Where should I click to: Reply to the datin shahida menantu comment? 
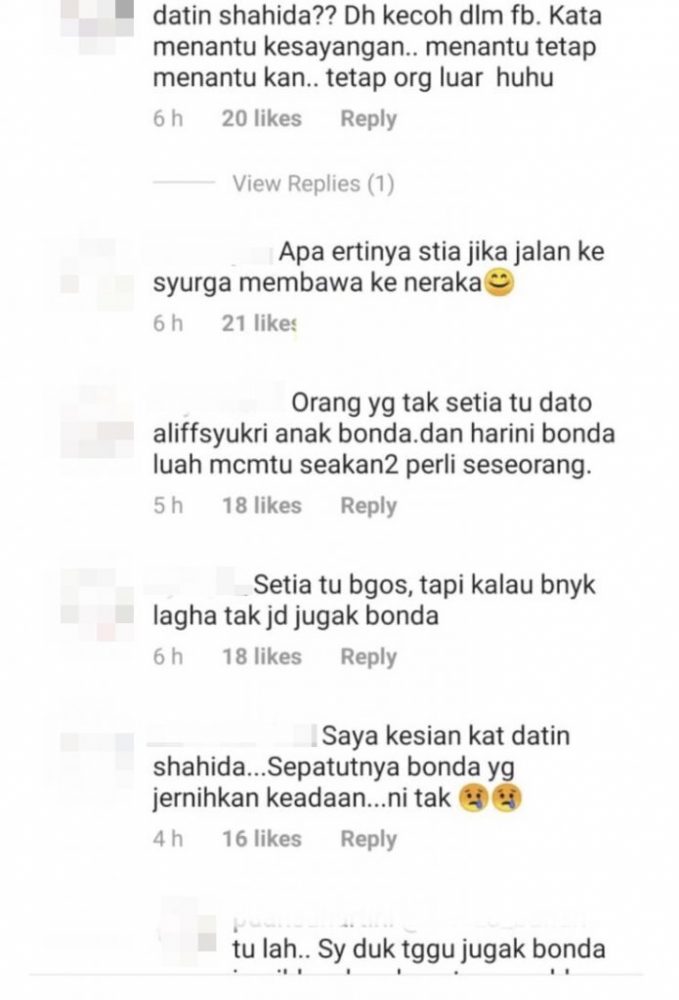point(369,119)
